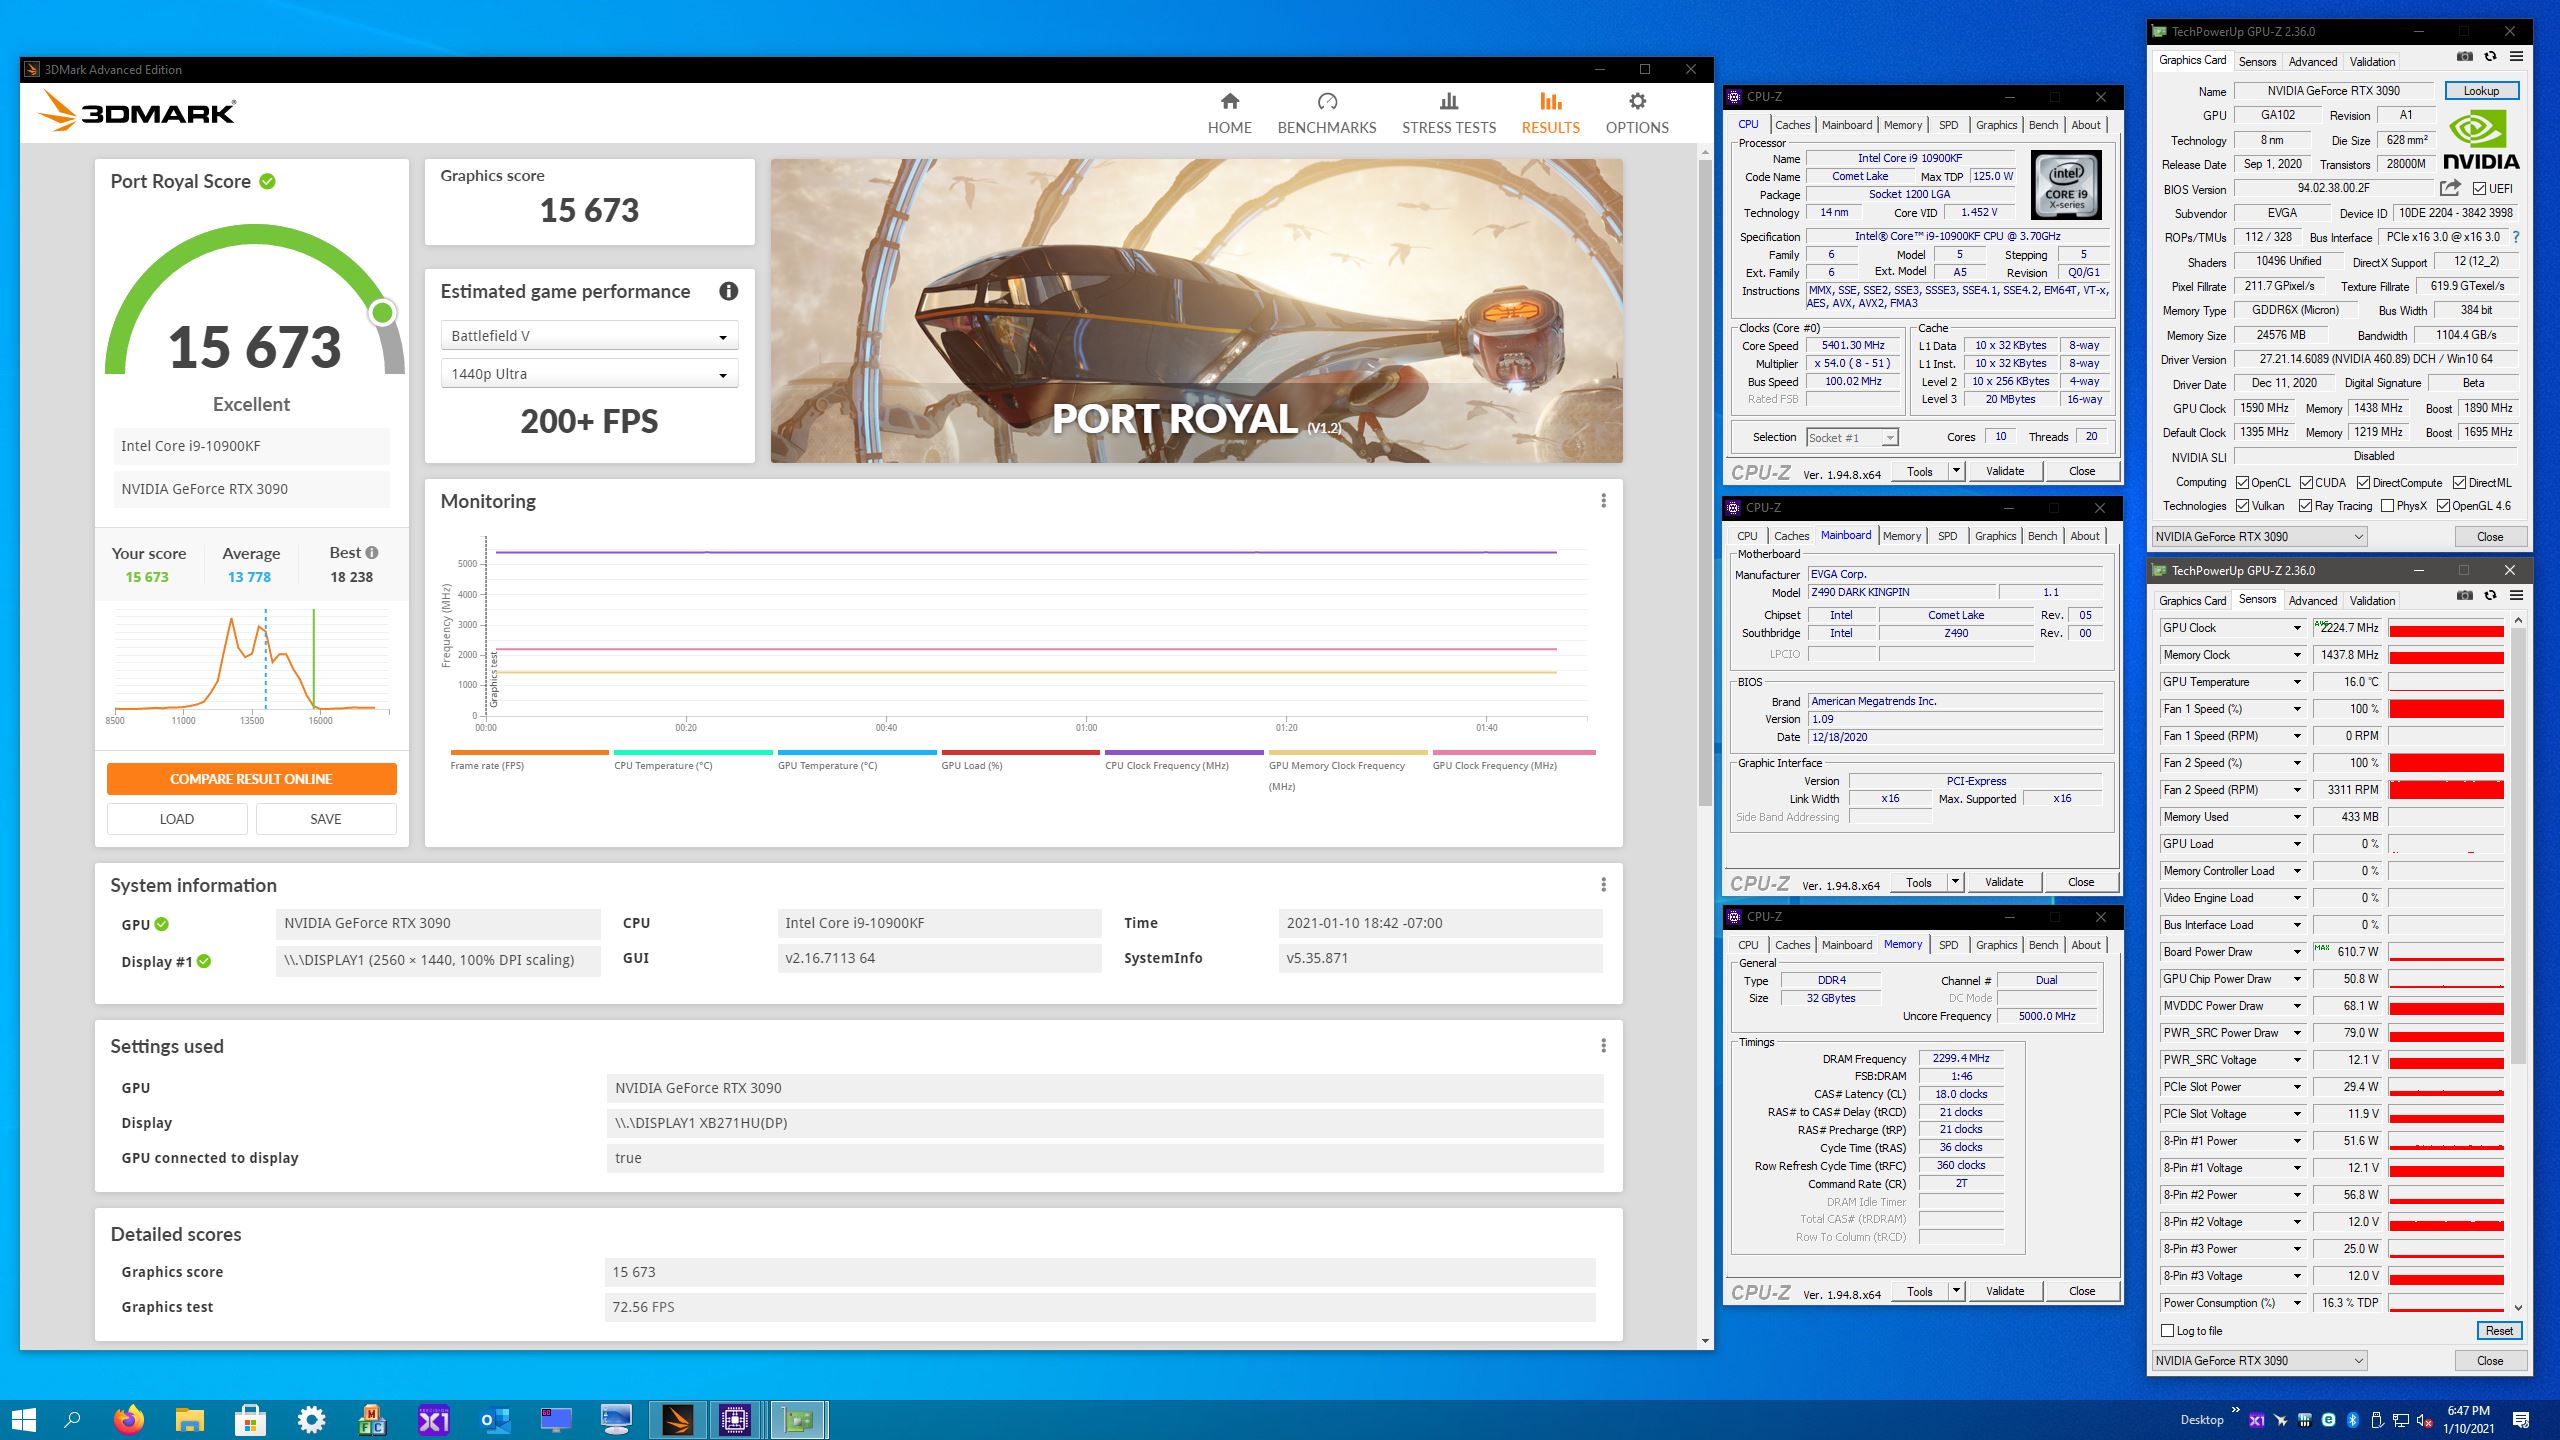Viewport: 2560px width, 1440px height.
Task: Click the Estimated game performance info icon
Action: 728,291
